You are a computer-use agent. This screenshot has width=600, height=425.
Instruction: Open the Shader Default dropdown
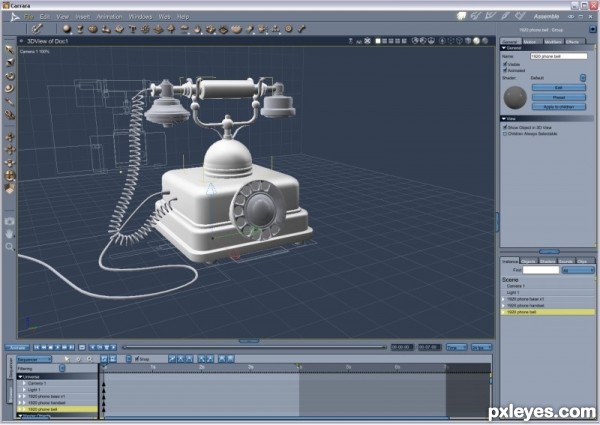point(583,78)
